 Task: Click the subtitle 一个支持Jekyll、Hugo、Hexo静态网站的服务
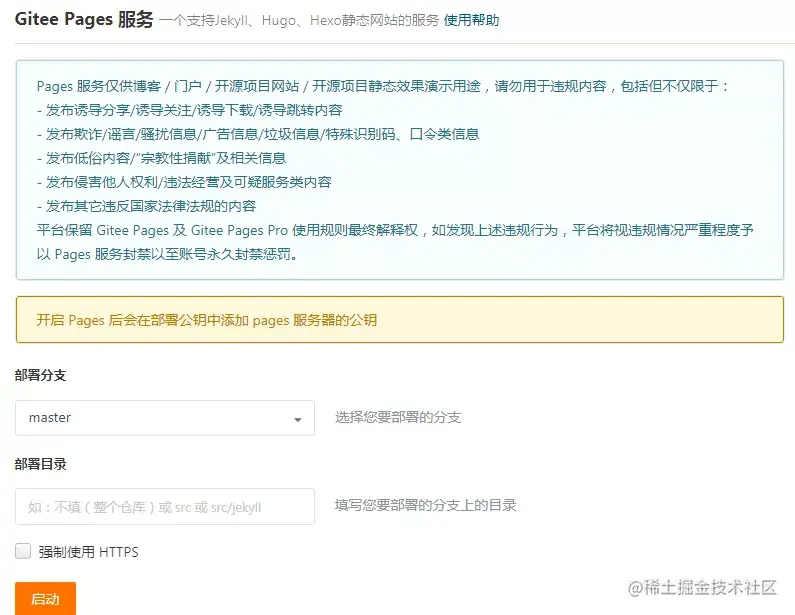pos(299,20)
